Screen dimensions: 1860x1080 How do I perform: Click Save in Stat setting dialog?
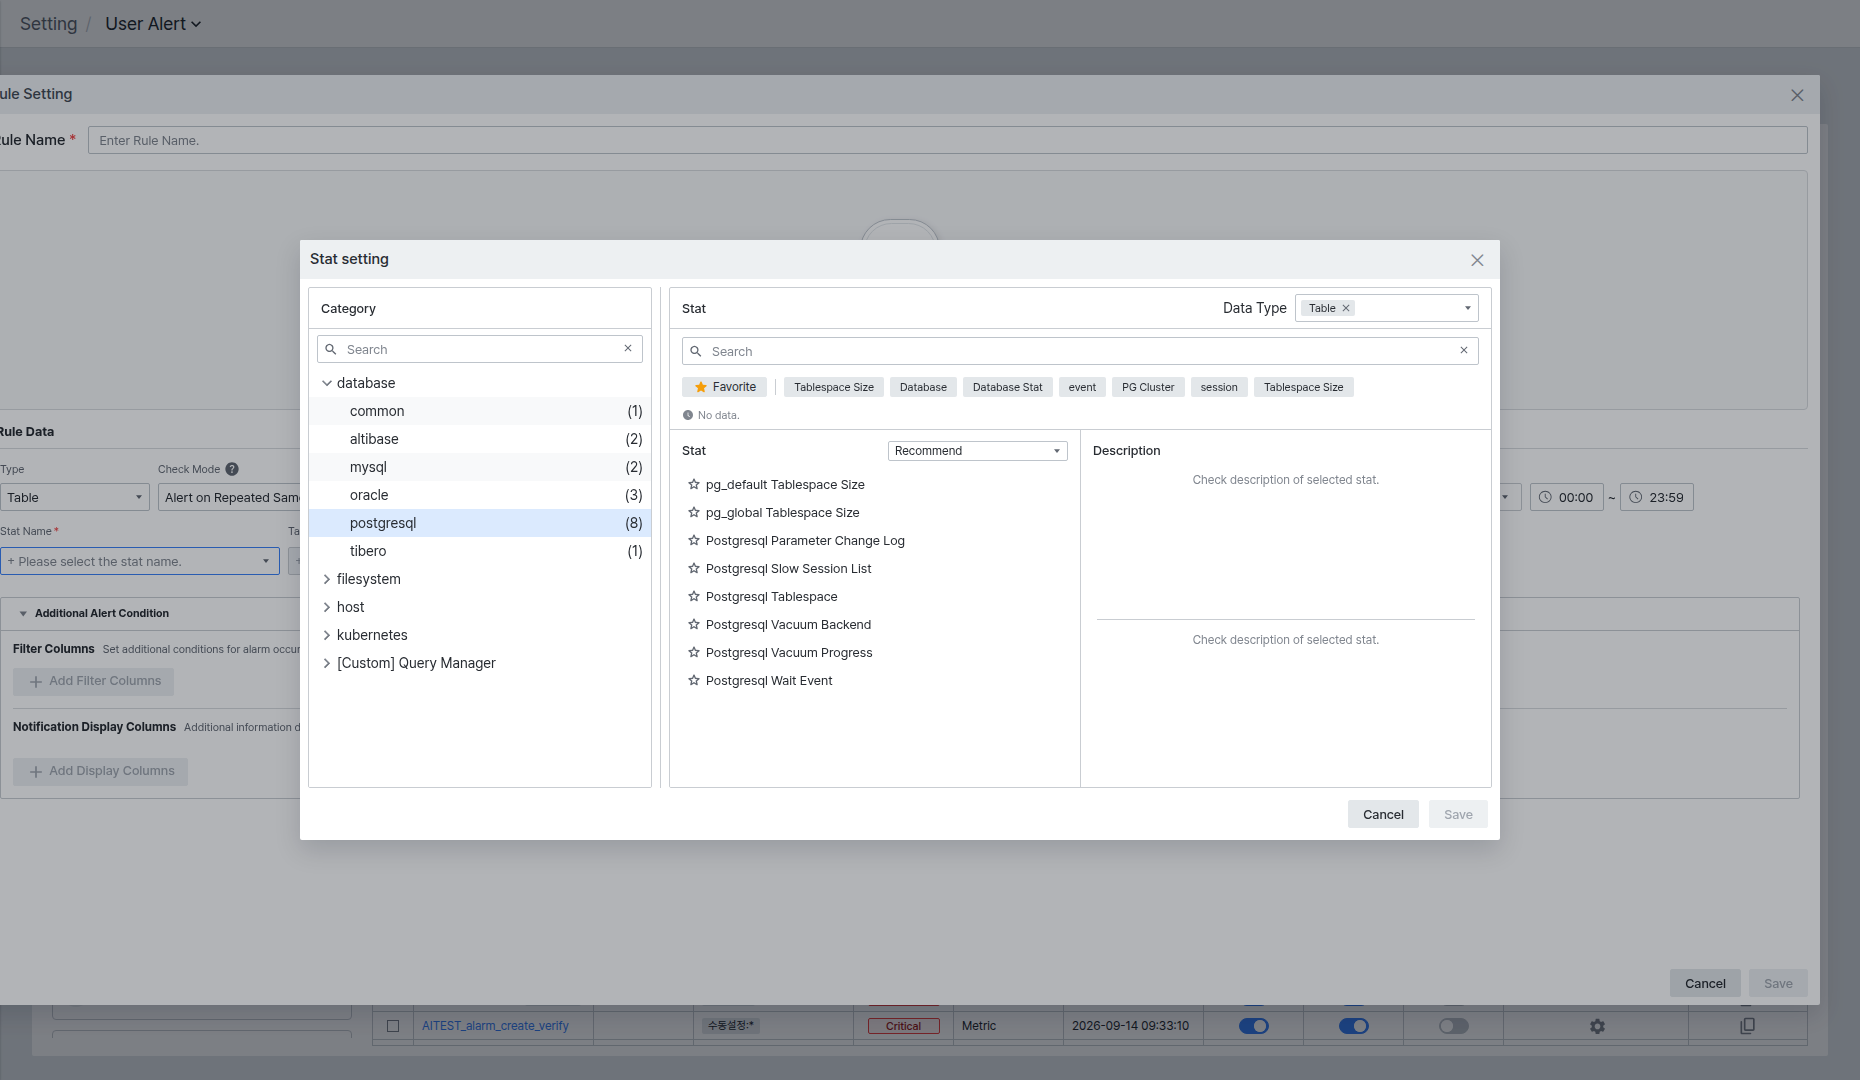1458,814
